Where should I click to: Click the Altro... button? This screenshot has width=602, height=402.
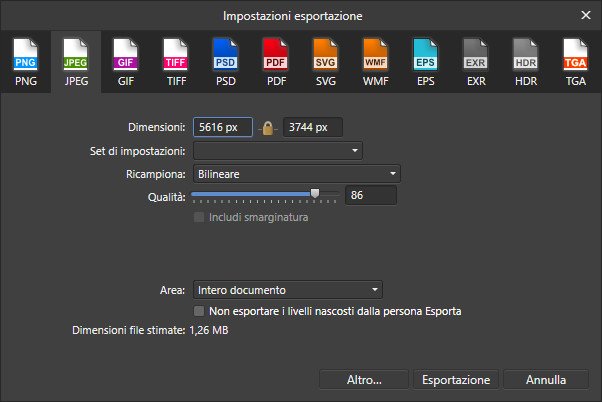pyautogui.click(x=364, y=380)
